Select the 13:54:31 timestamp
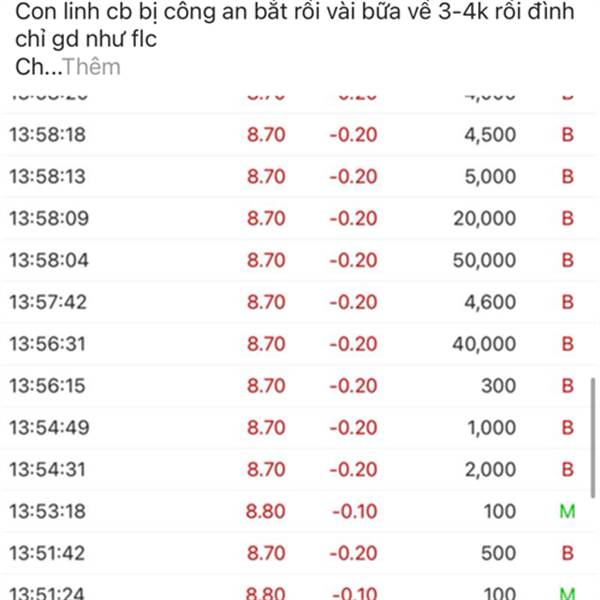The width and height of the screenshot is (600, 600). (x=48, y=470)
